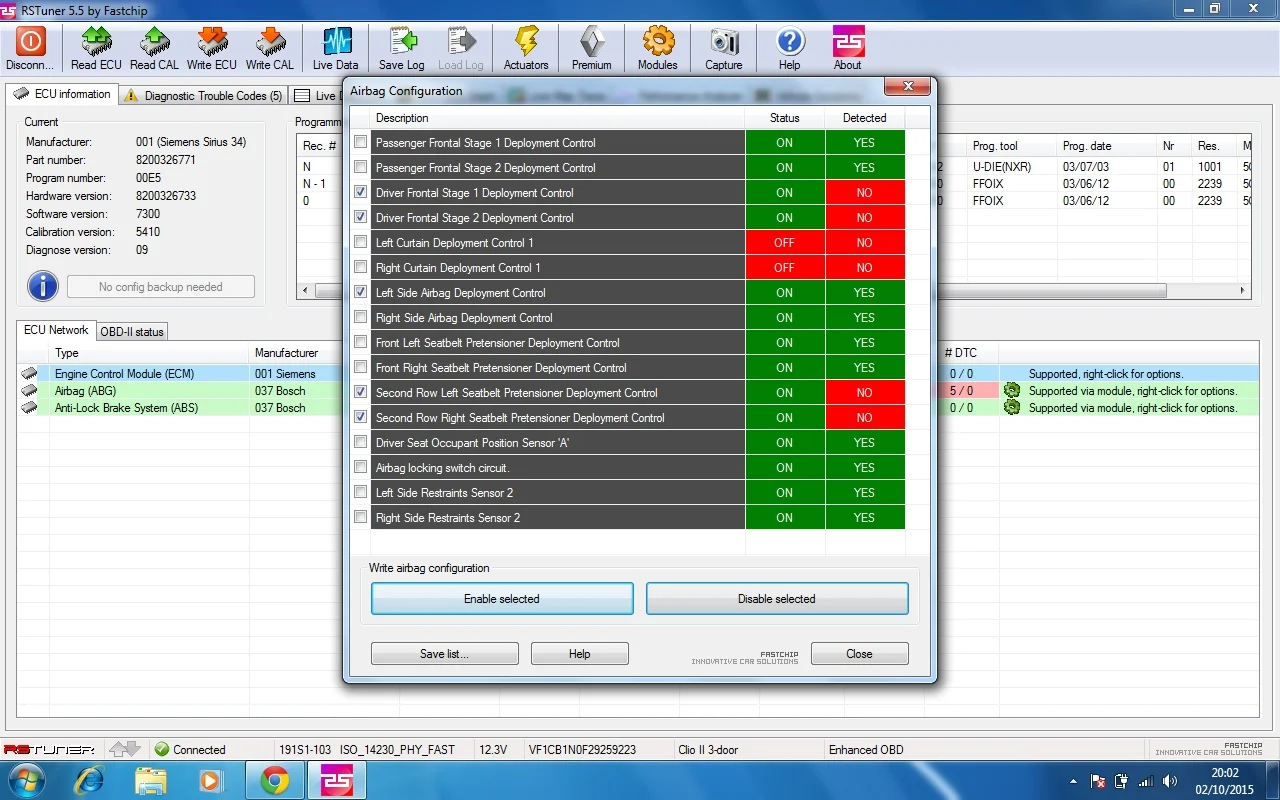1280x800 pixels.
Task: Click right arrow of programming history scrollbar
Action: point(1243,291)
